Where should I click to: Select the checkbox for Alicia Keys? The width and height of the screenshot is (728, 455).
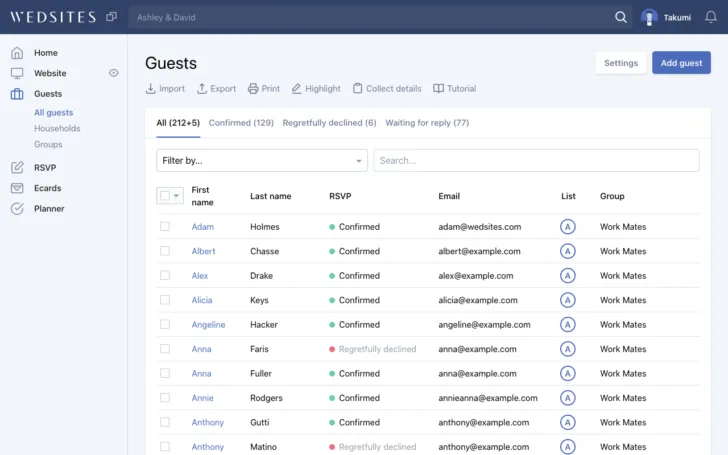coord(165,300)
